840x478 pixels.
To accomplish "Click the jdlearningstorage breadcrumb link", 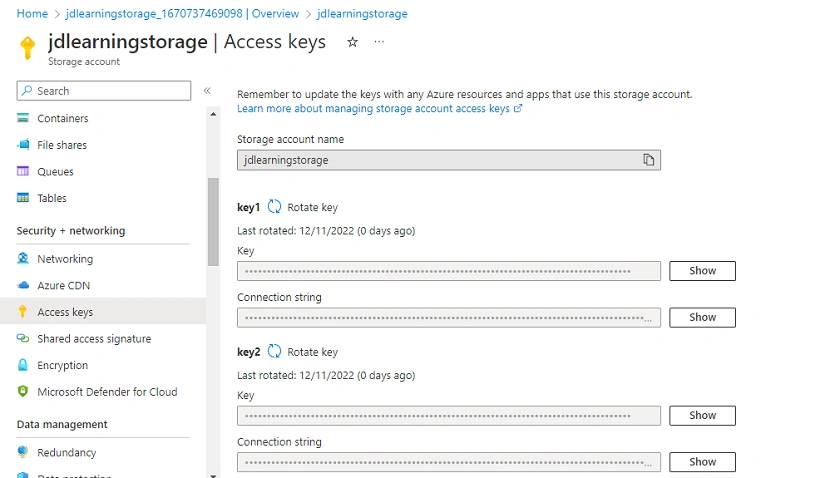I will click(x=362, y=13).
